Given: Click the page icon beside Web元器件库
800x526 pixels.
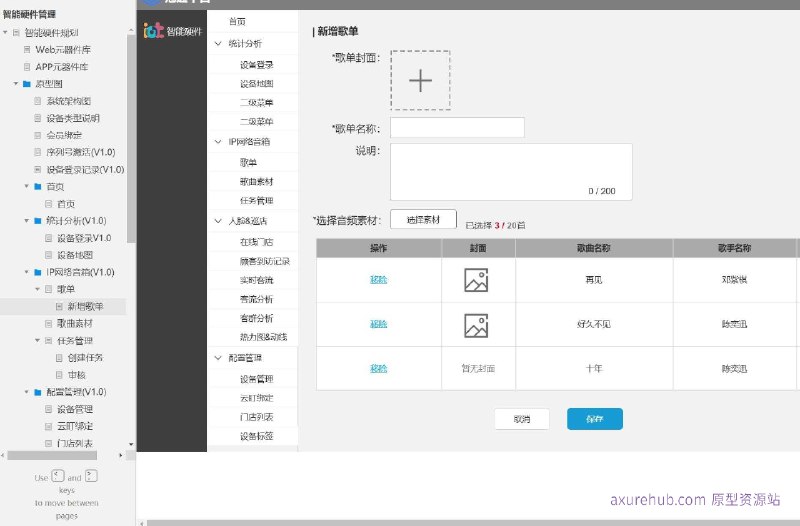Looking at the screenshot, I should pyautogui.click(x=27, y=49).
